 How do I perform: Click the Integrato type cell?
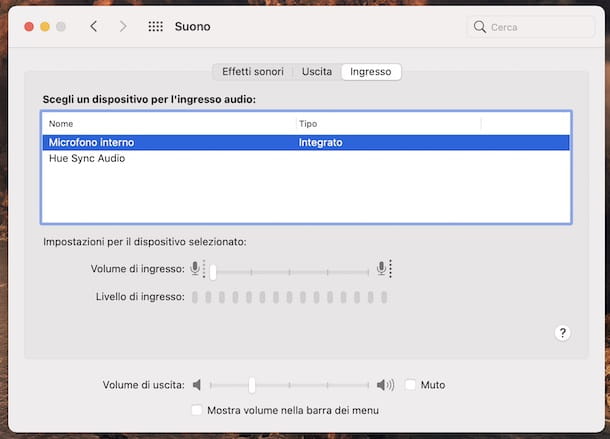(321, 142)
